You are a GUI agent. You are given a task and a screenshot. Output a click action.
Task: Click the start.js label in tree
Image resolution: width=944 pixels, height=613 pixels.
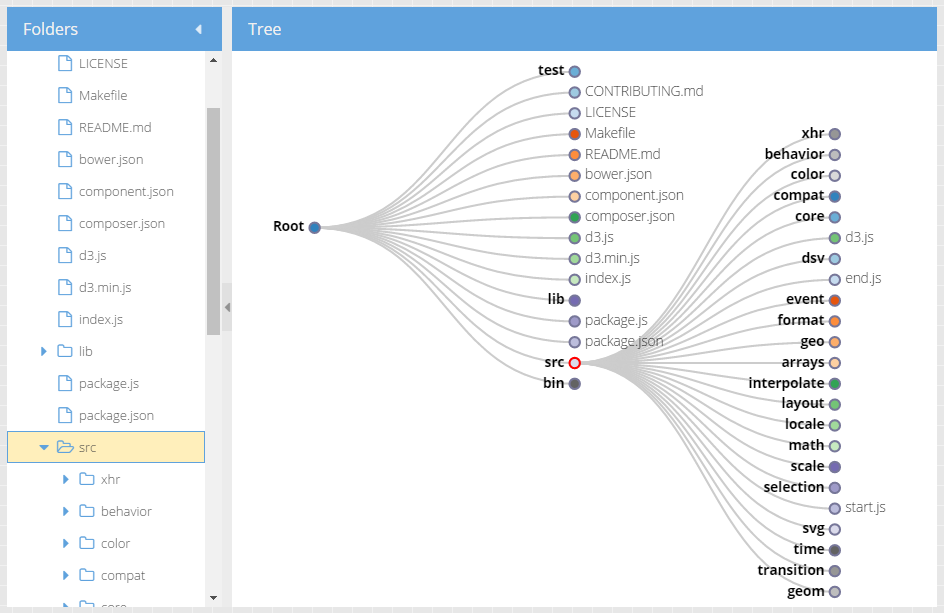[865, 508]
